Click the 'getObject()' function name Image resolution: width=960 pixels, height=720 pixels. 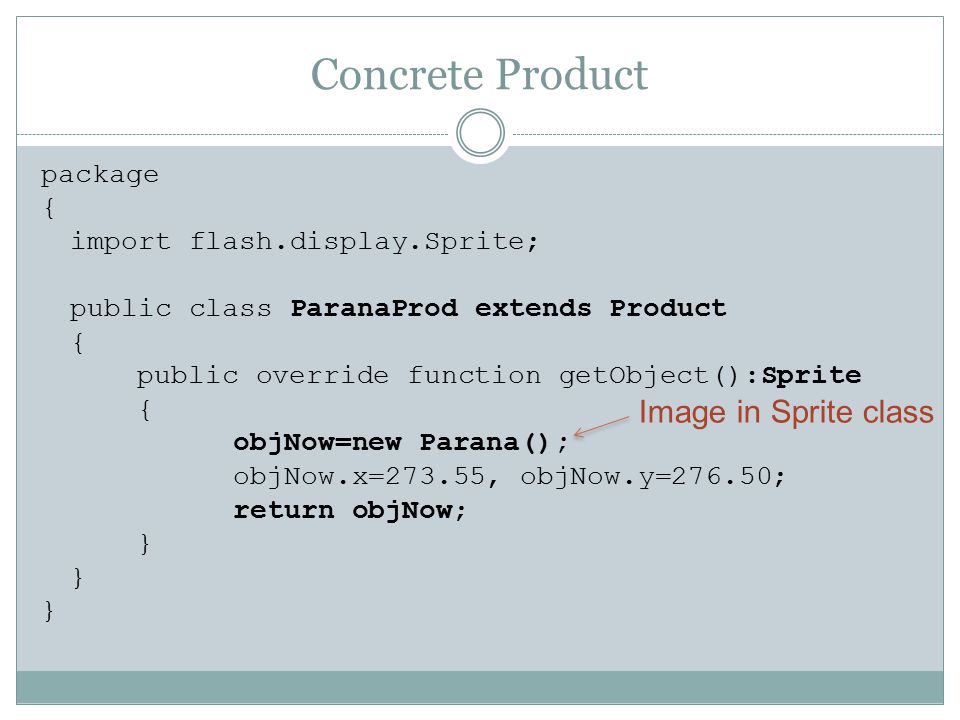coord(650,376)
